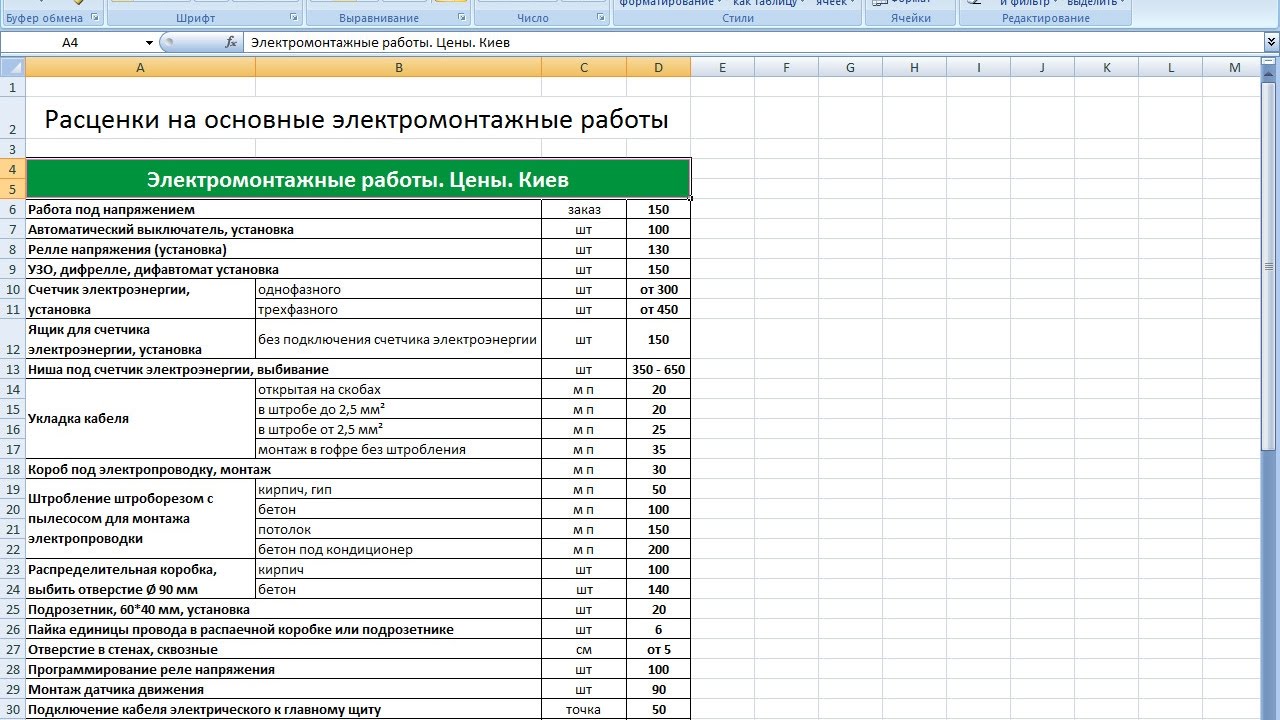
Task: Select cell 'Распределительная коробка, выбить отверстие'
Action: coord(140,579)
